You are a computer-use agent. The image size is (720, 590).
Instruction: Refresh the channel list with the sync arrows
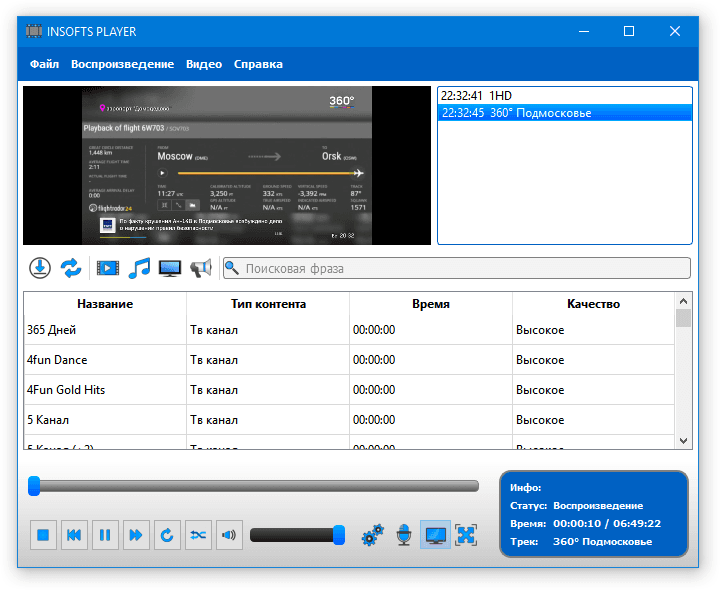pos(71,268)
